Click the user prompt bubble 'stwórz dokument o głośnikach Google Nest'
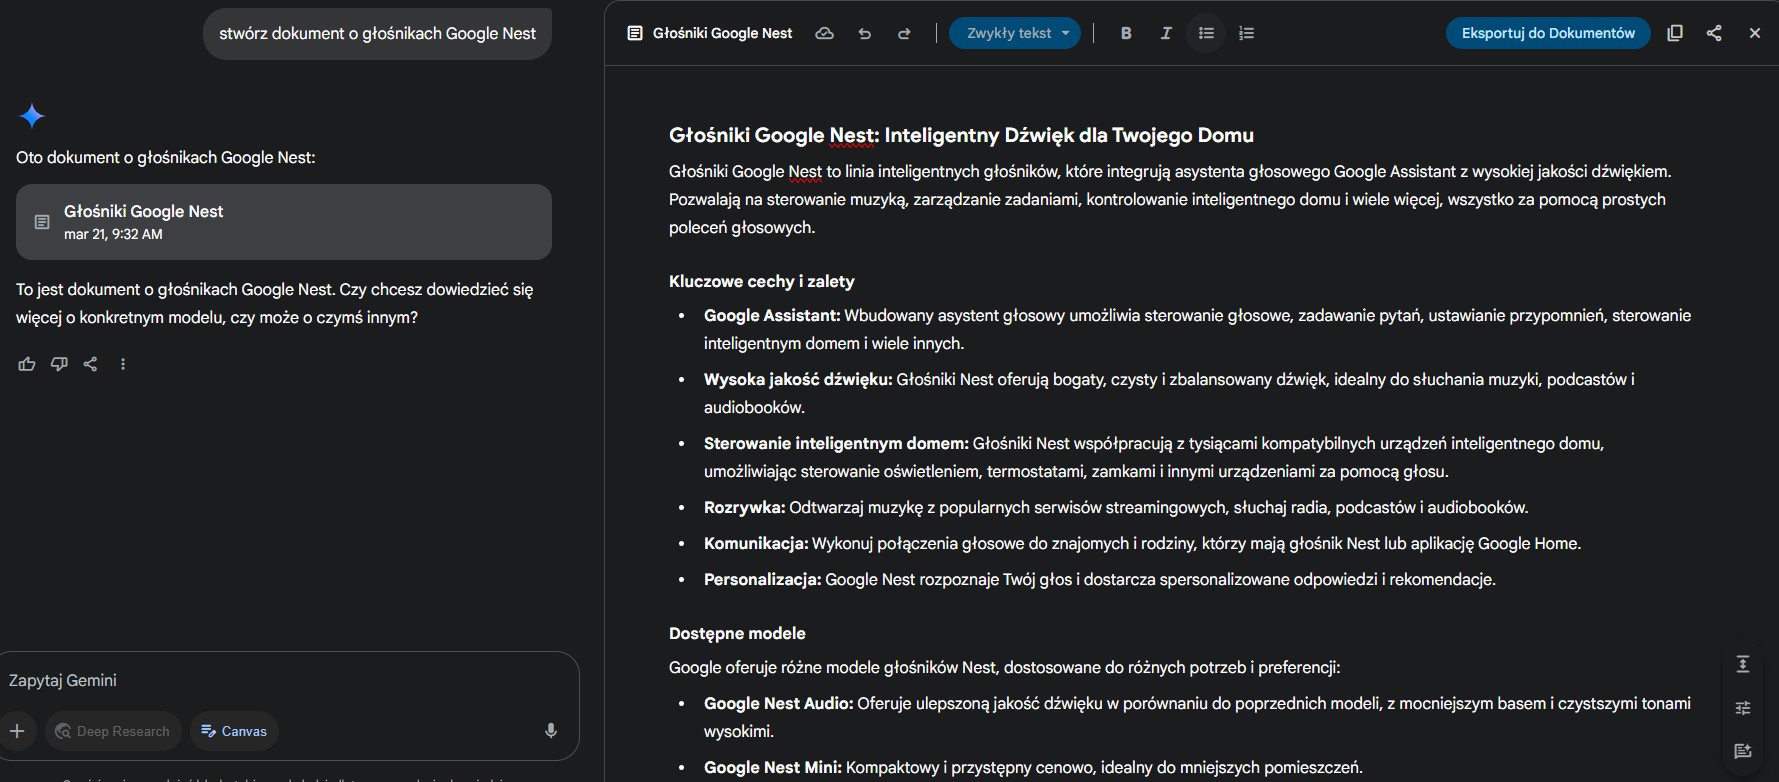 point(377,33)
